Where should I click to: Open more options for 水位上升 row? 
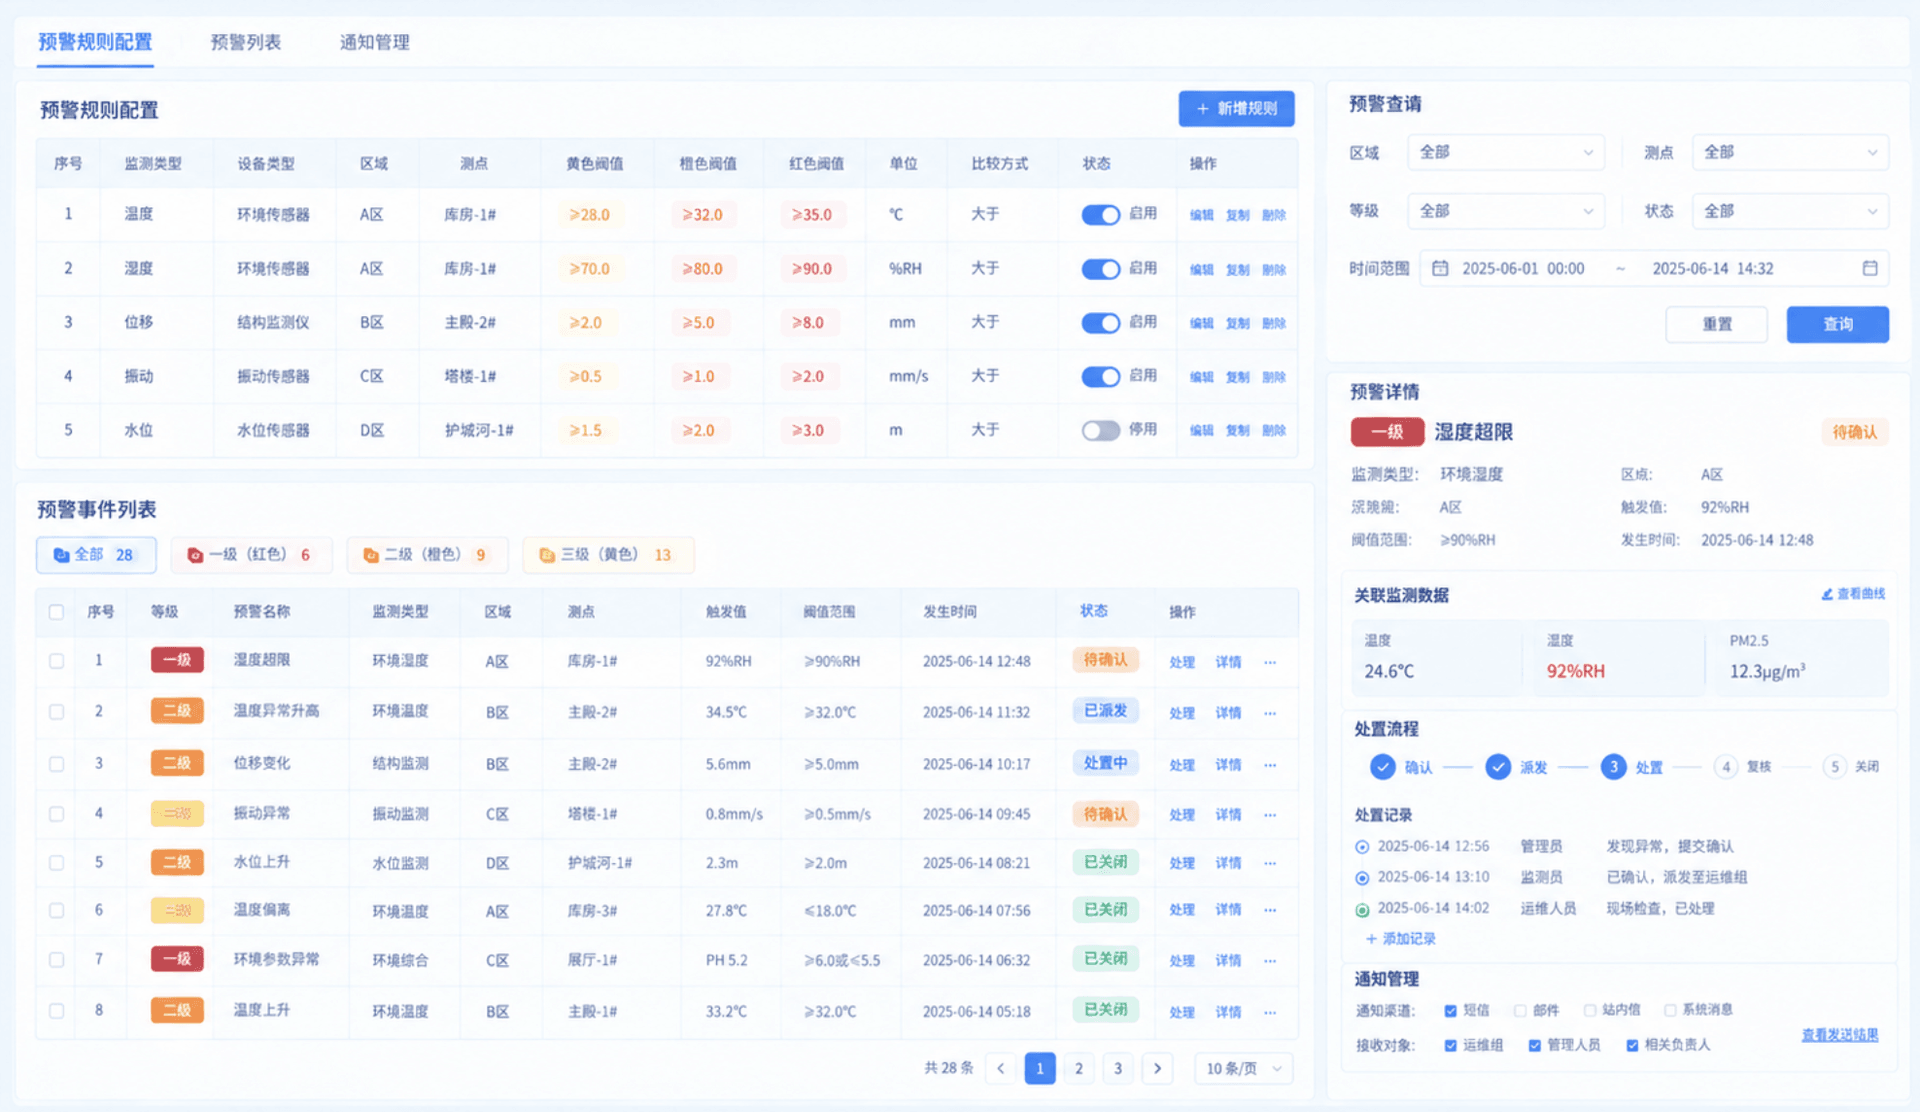[x=1270, y=863]
